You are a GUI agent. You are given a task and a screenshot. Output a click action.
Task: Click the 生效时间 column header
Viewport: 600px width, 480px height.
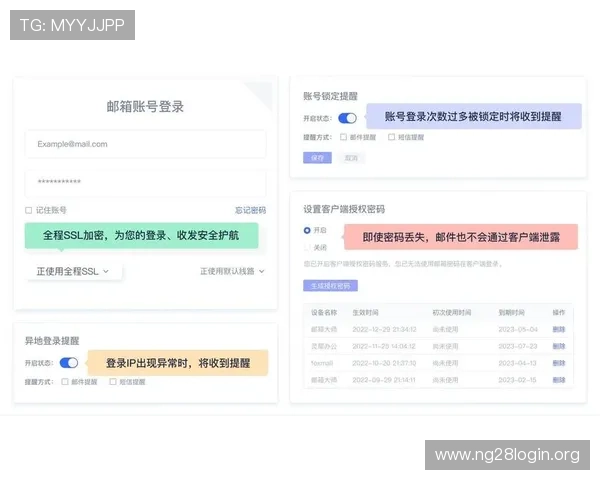365,312
